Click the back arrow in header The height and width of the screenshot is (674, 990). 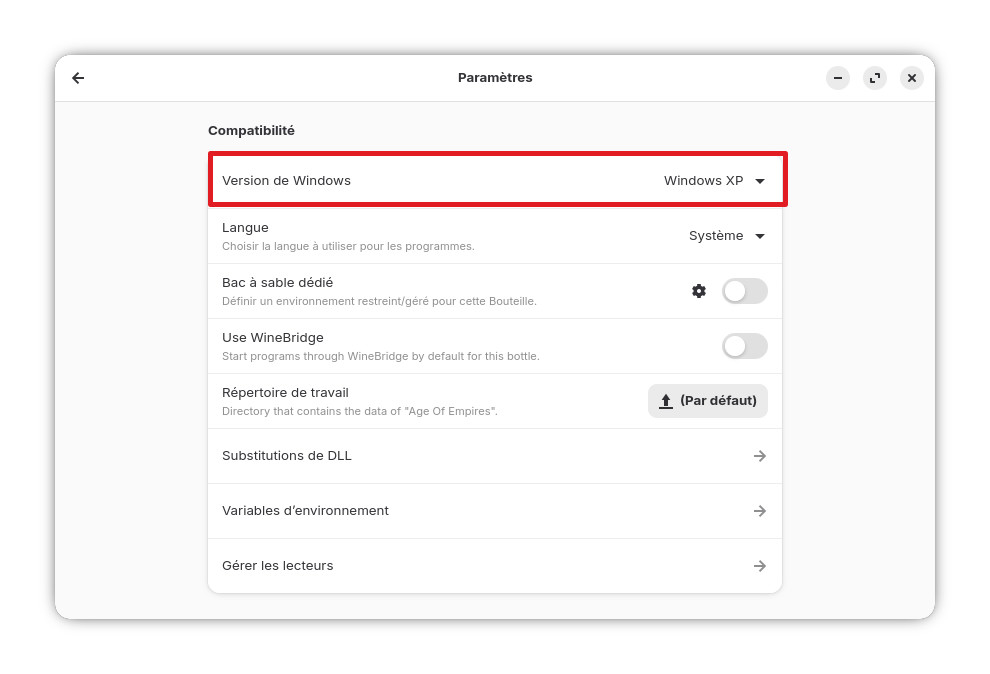tap(78, 78)
